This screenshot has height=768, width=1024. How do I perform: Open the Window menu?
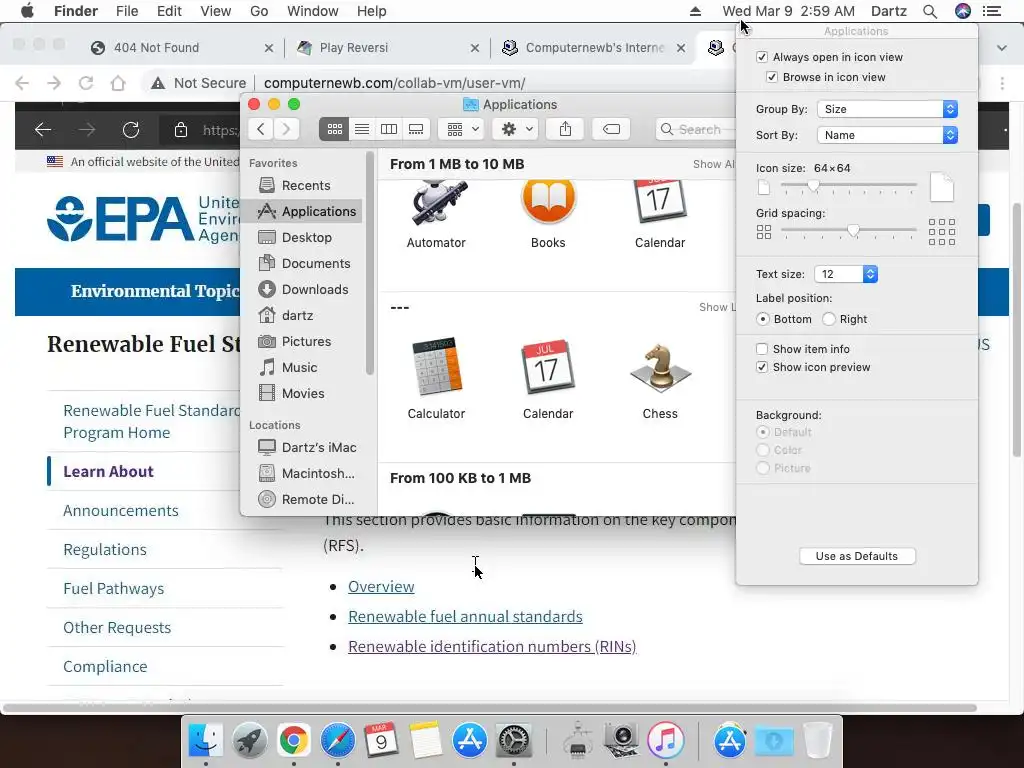313,11
